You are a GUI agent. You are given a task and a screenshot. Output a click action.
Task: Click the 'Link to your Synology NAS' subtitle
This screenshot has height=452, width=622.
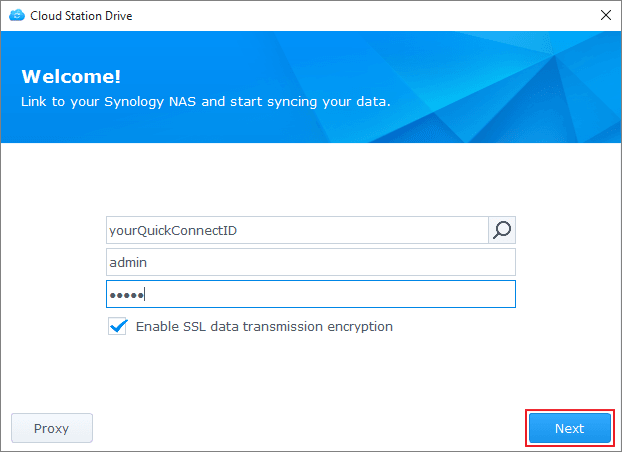pyautogui.click(x=206, y=101)
